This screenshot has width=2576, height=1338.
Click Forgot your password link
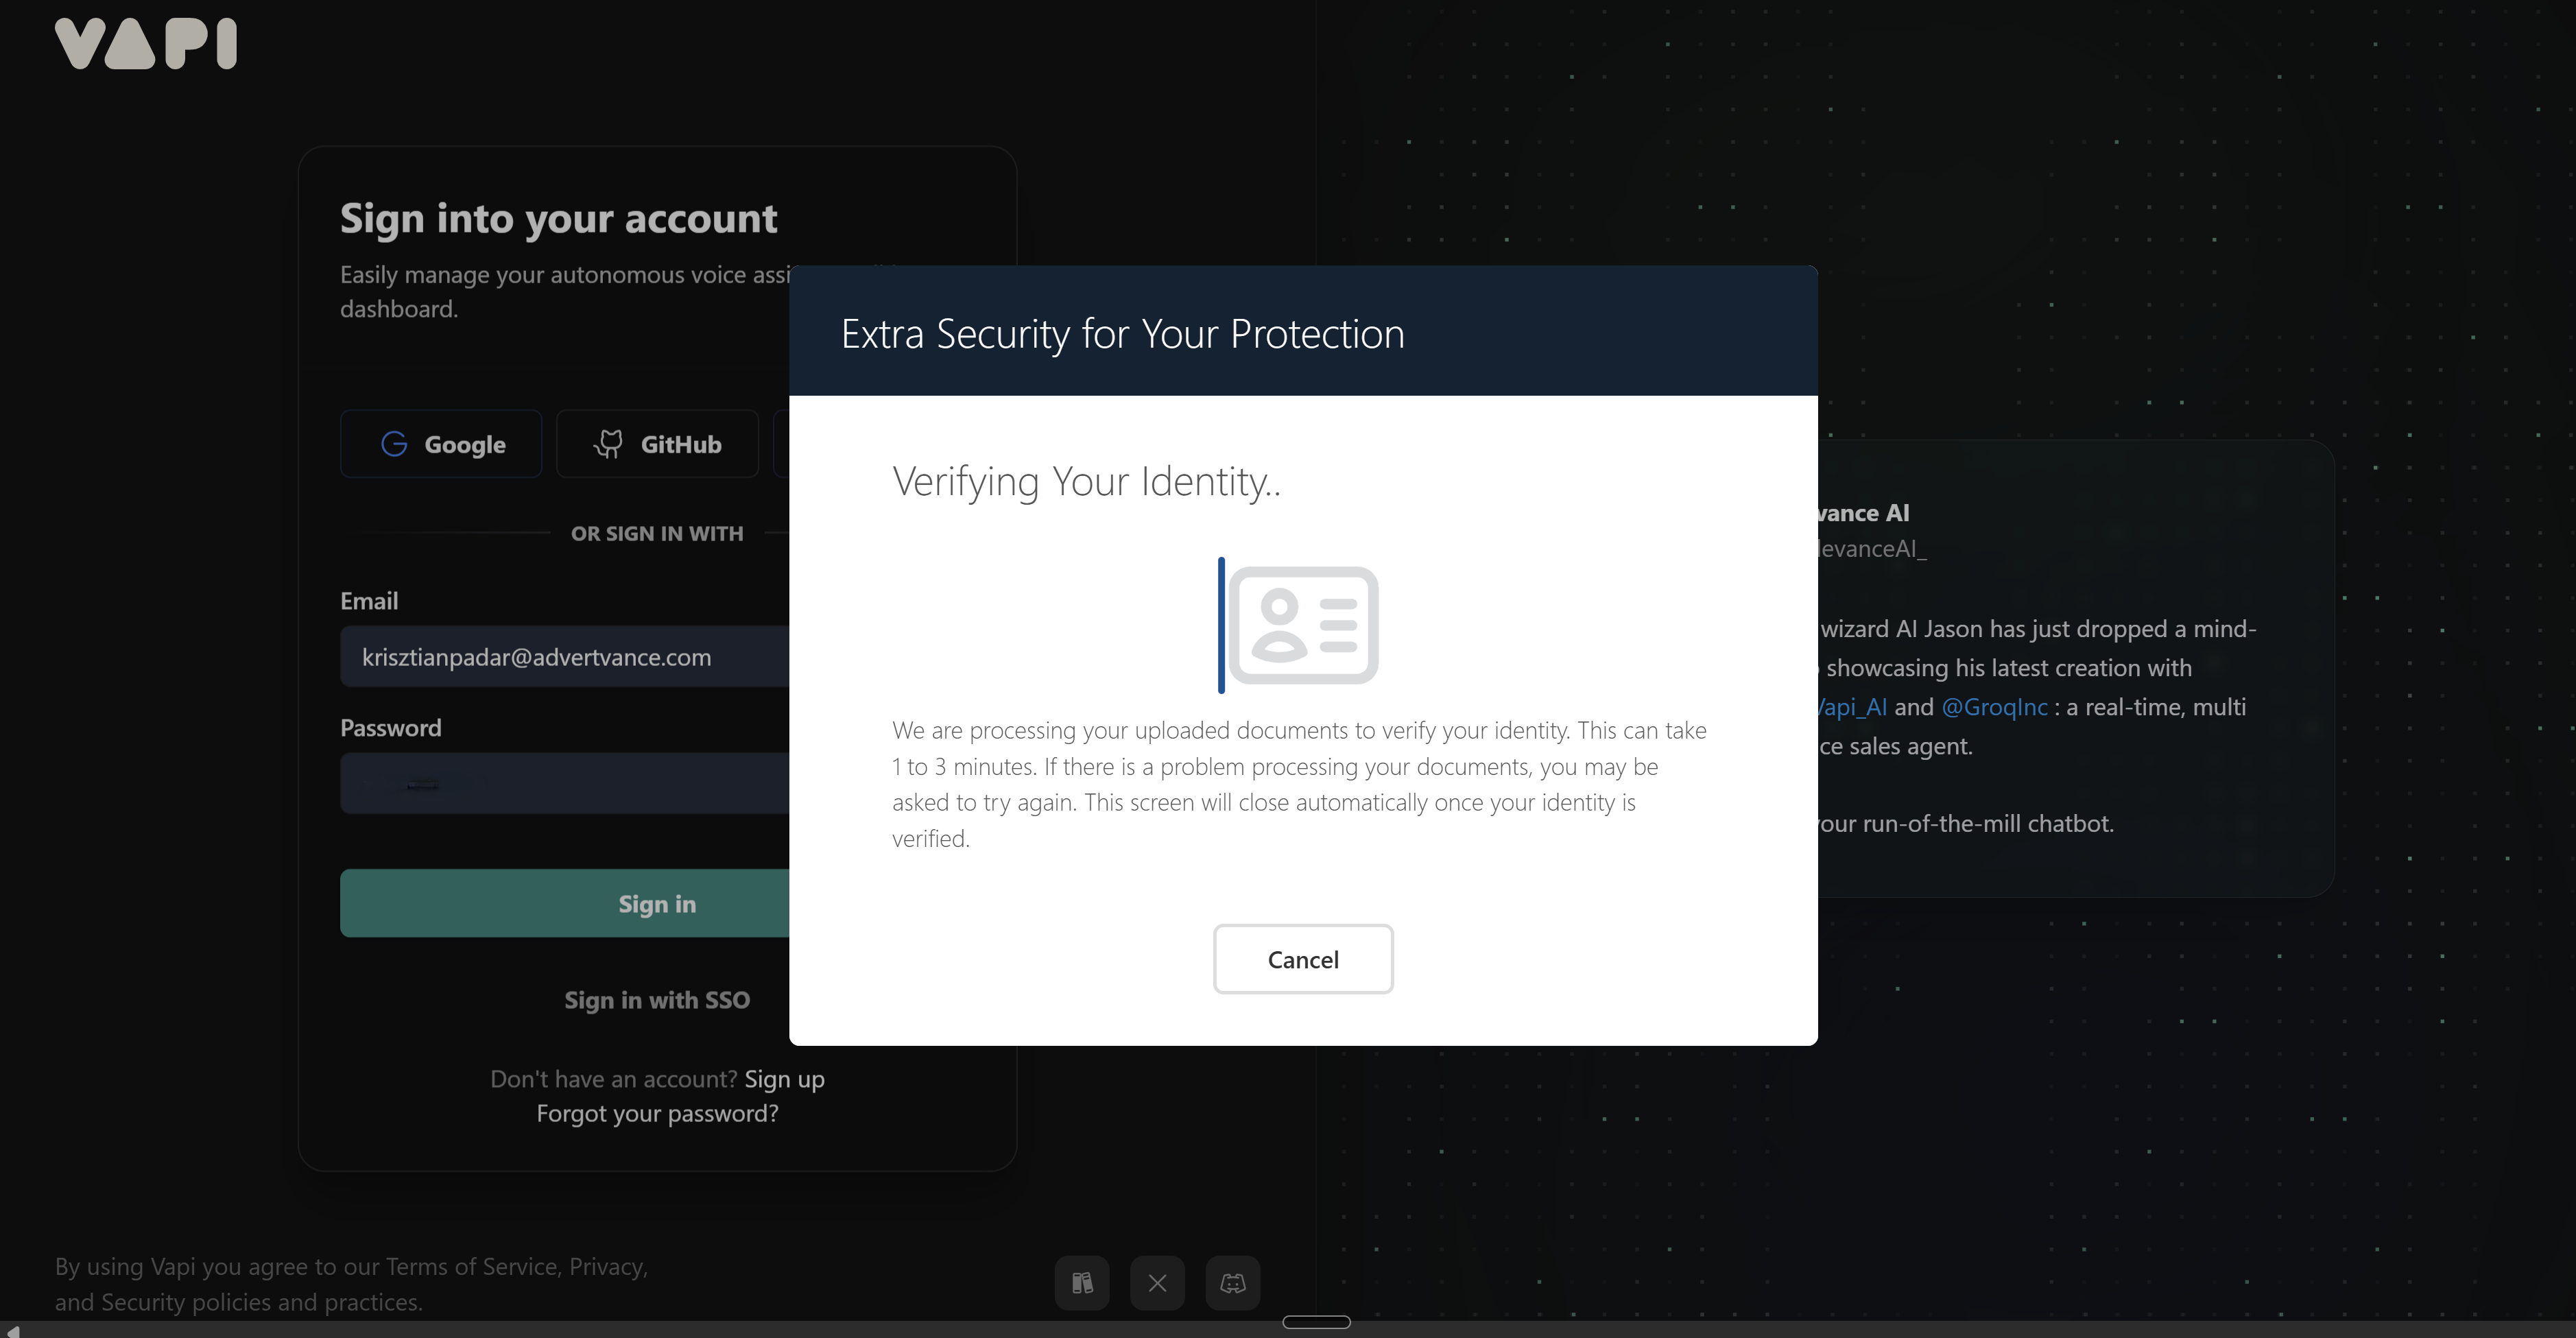click(657, 1114)
